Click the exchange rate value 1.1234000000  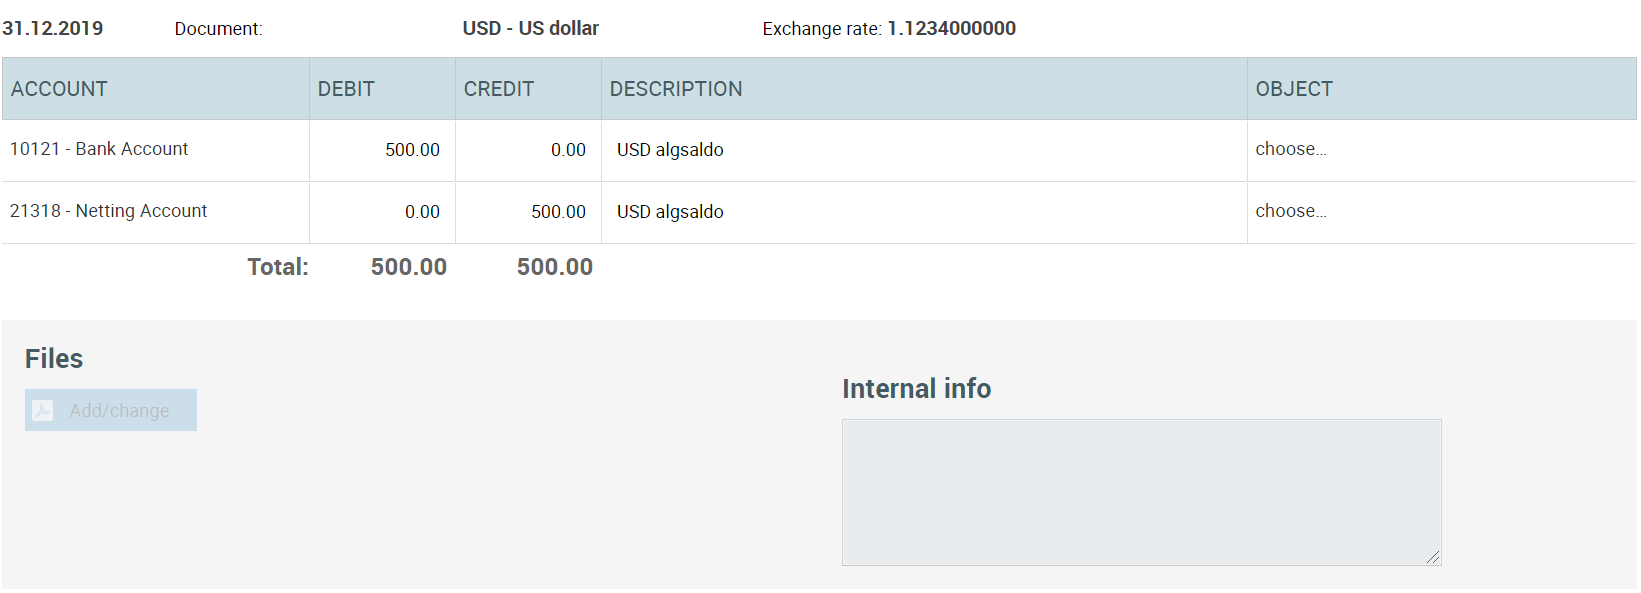(x=952, y=28)
